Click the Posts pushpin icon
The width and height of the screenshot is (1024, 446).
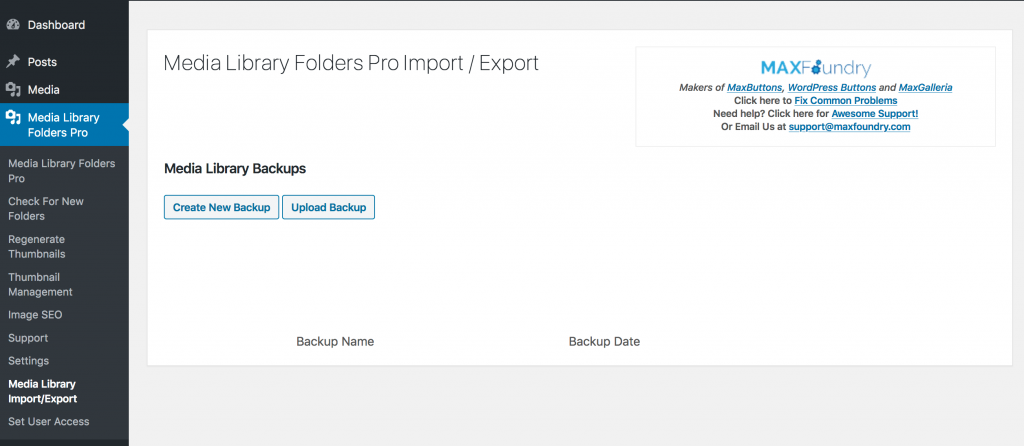coord(13,62)
